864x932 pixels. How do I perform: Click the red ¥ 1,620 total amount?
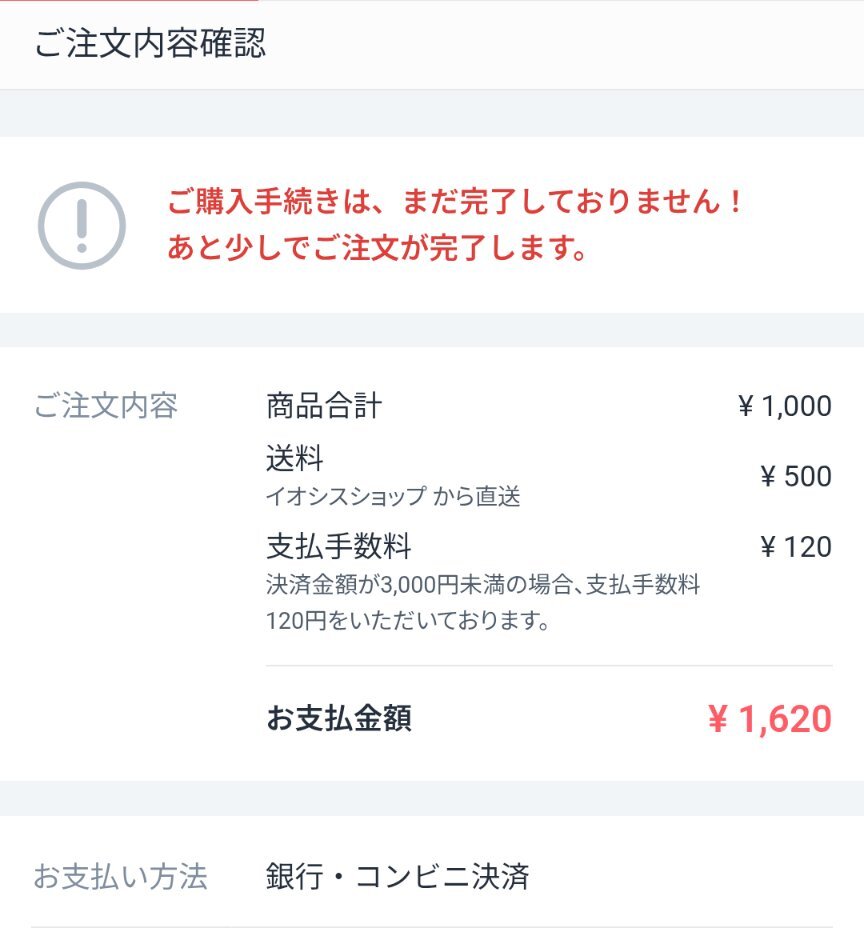pyautogui.click(x=770, y=719)
